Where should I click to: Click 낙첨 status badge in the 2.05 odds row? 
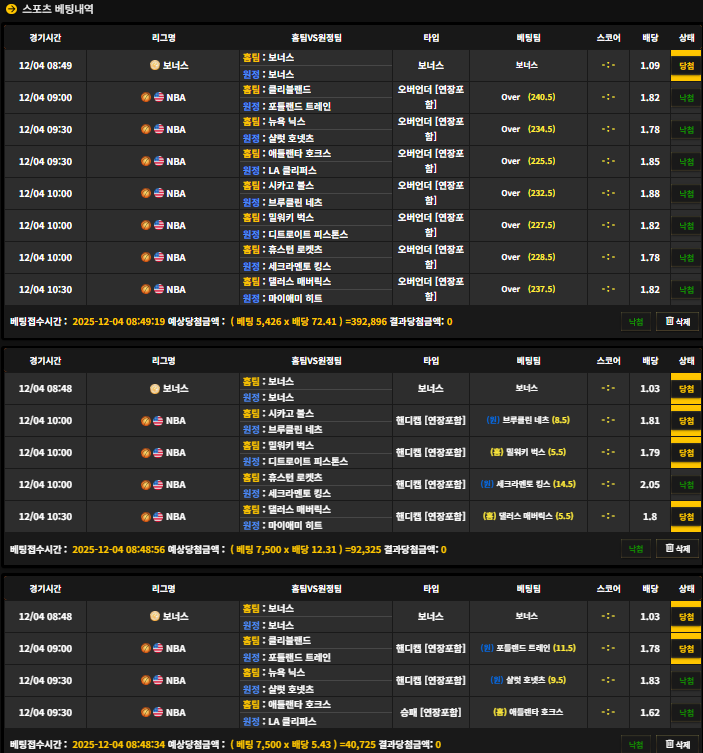[x=686, y=485]
